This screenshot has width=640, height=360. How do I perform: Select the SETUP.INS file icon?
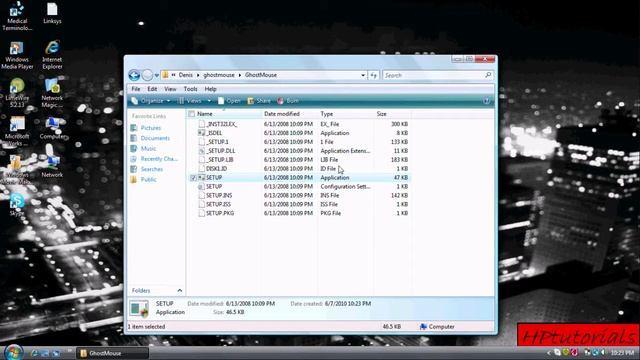202,196
